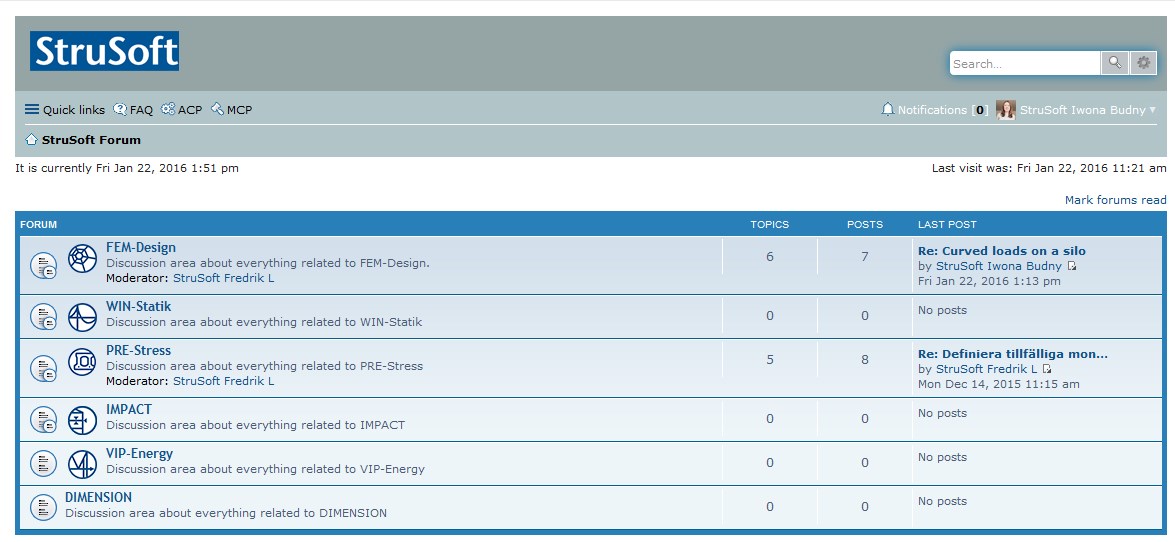Click the date Fri Jan 22, 2016 1:13 pm

pyautogui.click(x=989, y=281)
